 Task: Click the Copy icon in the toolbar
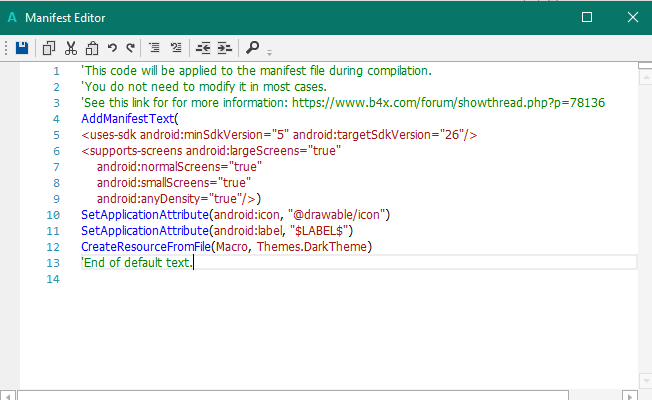point(49,47)
